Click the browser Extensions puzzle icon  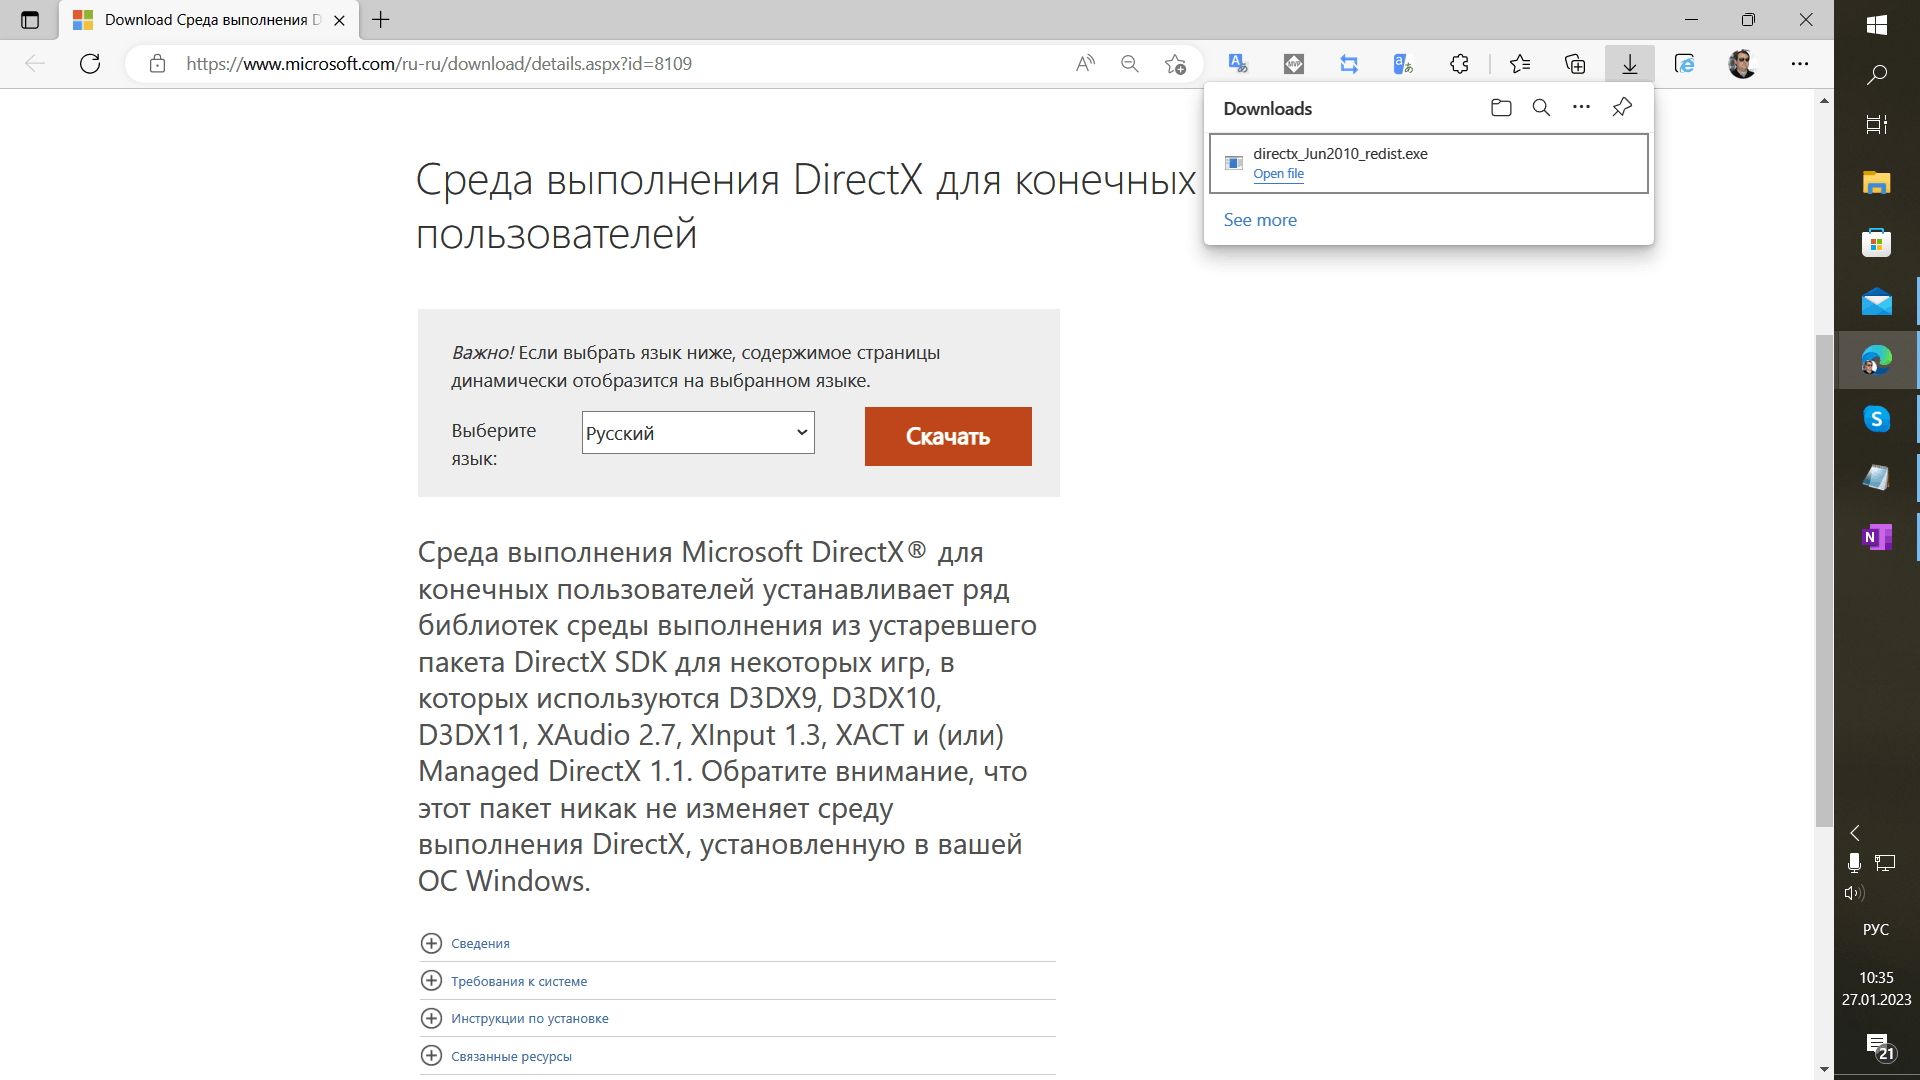1459,64
